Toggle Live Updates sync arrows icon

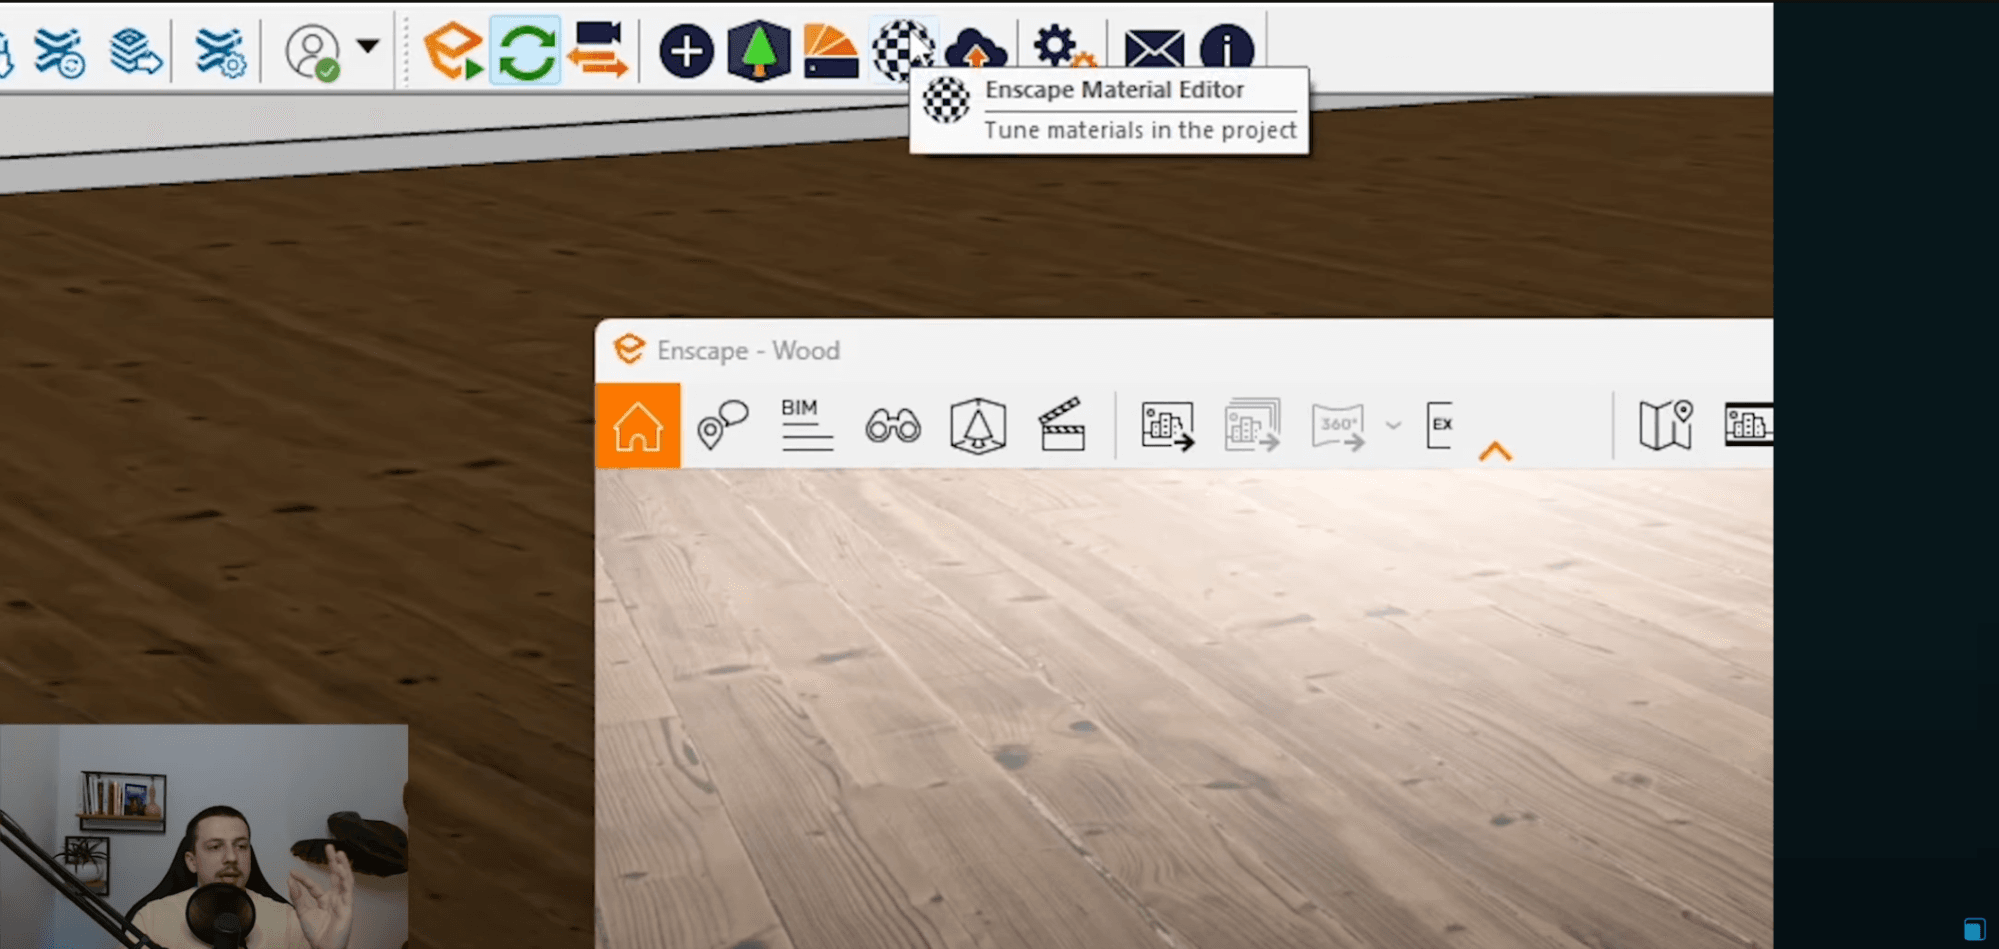[526, 50]
